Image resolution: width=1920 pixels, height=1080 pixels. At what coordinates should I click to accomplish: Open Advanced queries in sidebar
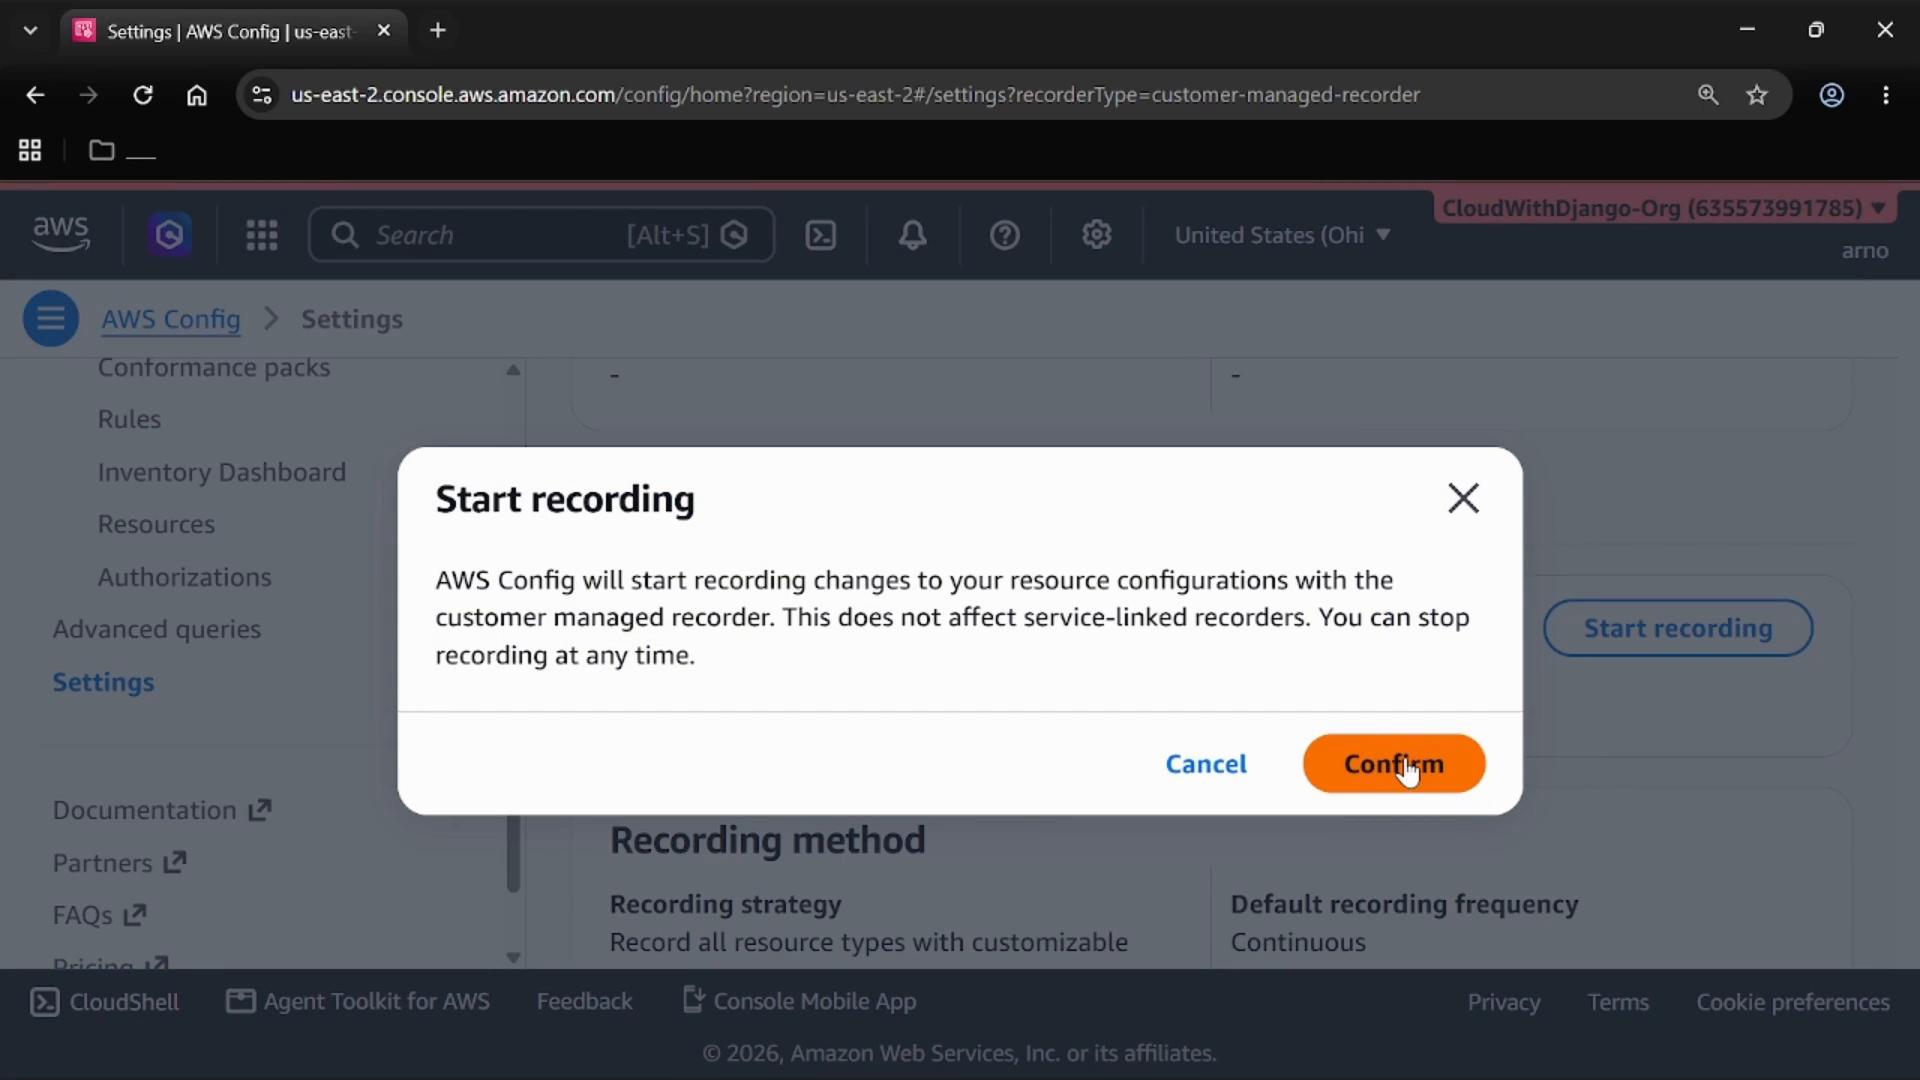click(x=157, y=629)
